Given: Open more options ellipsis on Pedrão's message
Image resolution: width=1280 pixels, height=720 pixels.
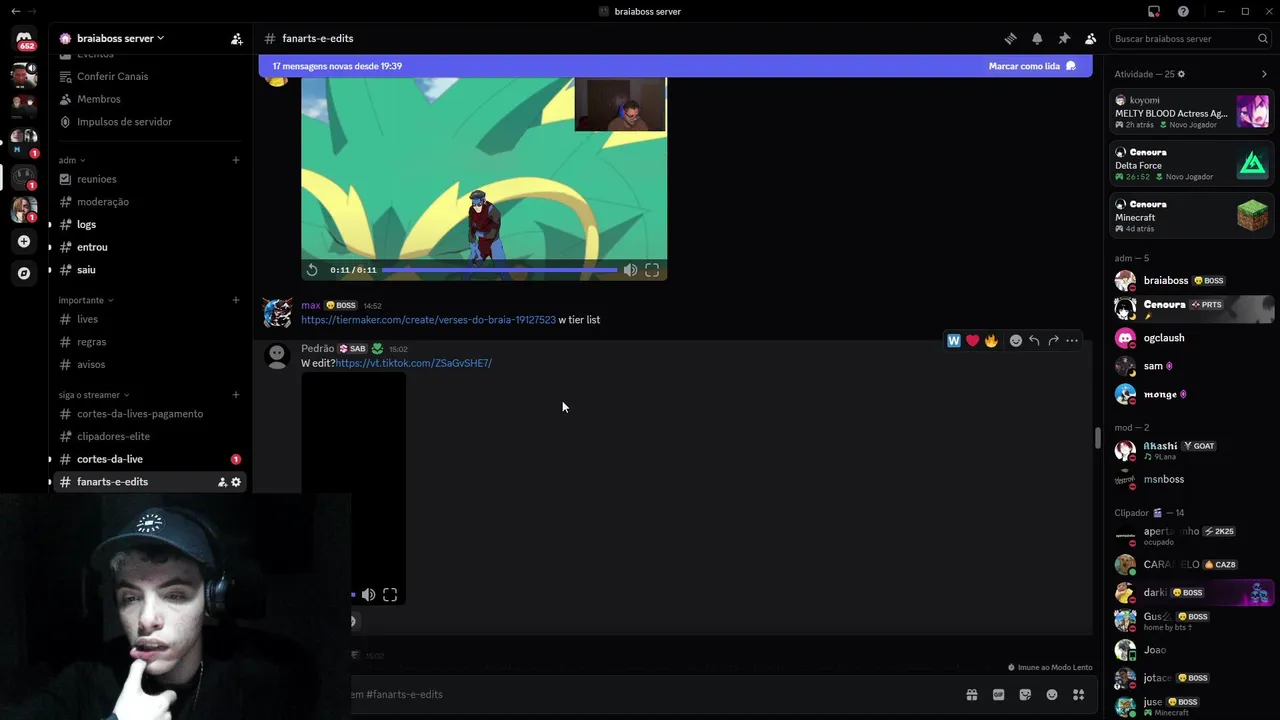Looking at the screenshot, I should 1072,341.
